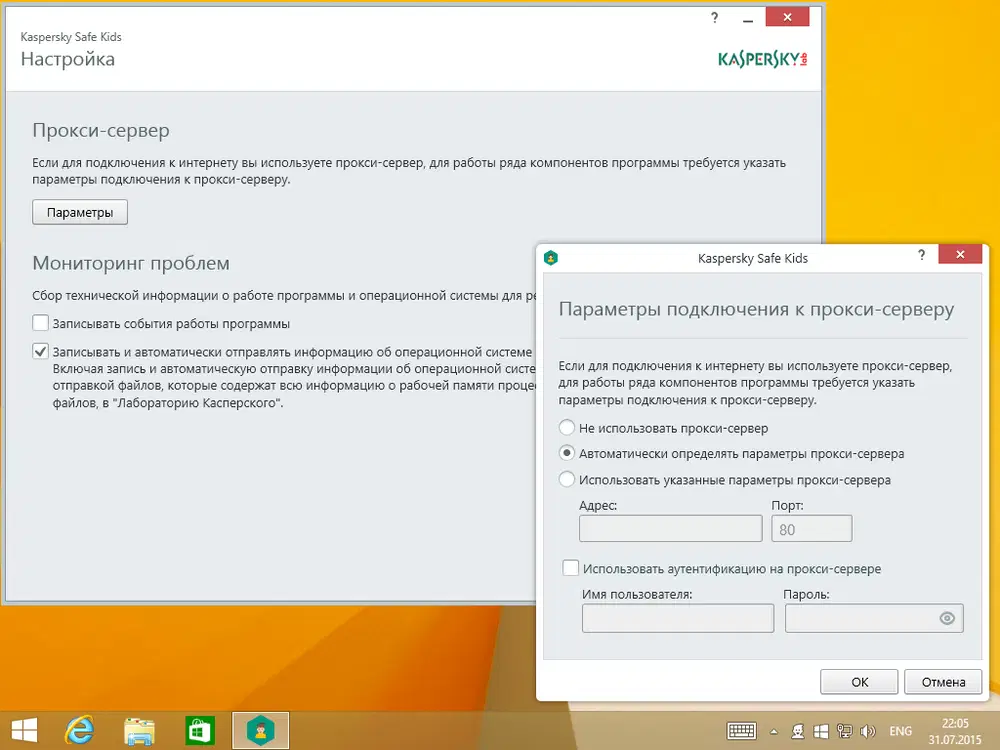The height and width of the screenshot is (750, 1000).
Task: Click the Настройка window title
Action: point(68,59)
